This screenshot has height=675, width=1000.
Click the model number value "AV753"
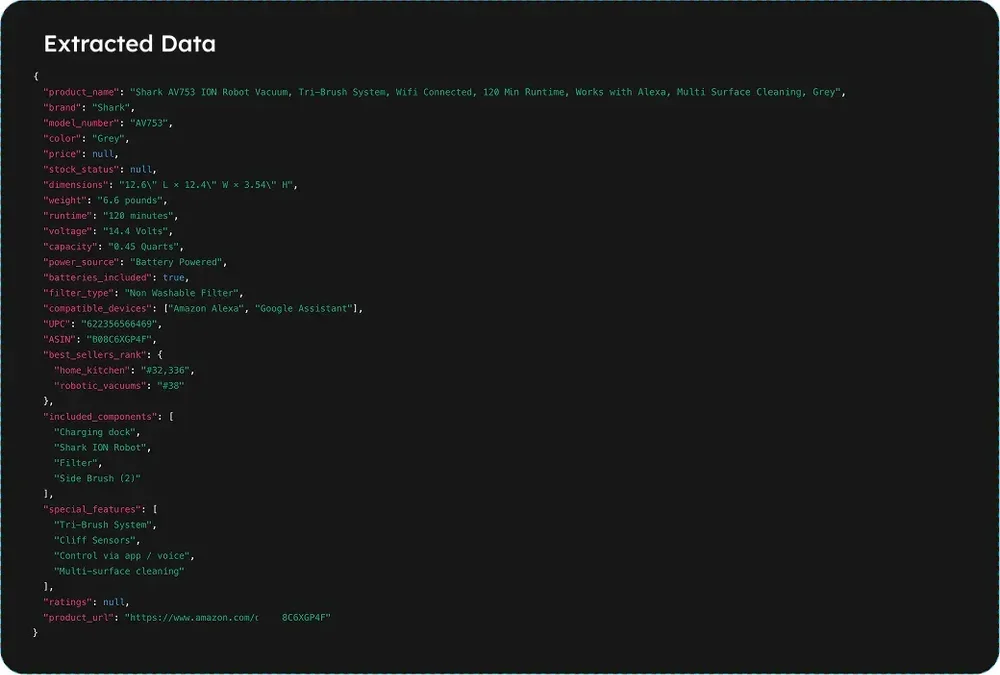click(x=149, y=122)
